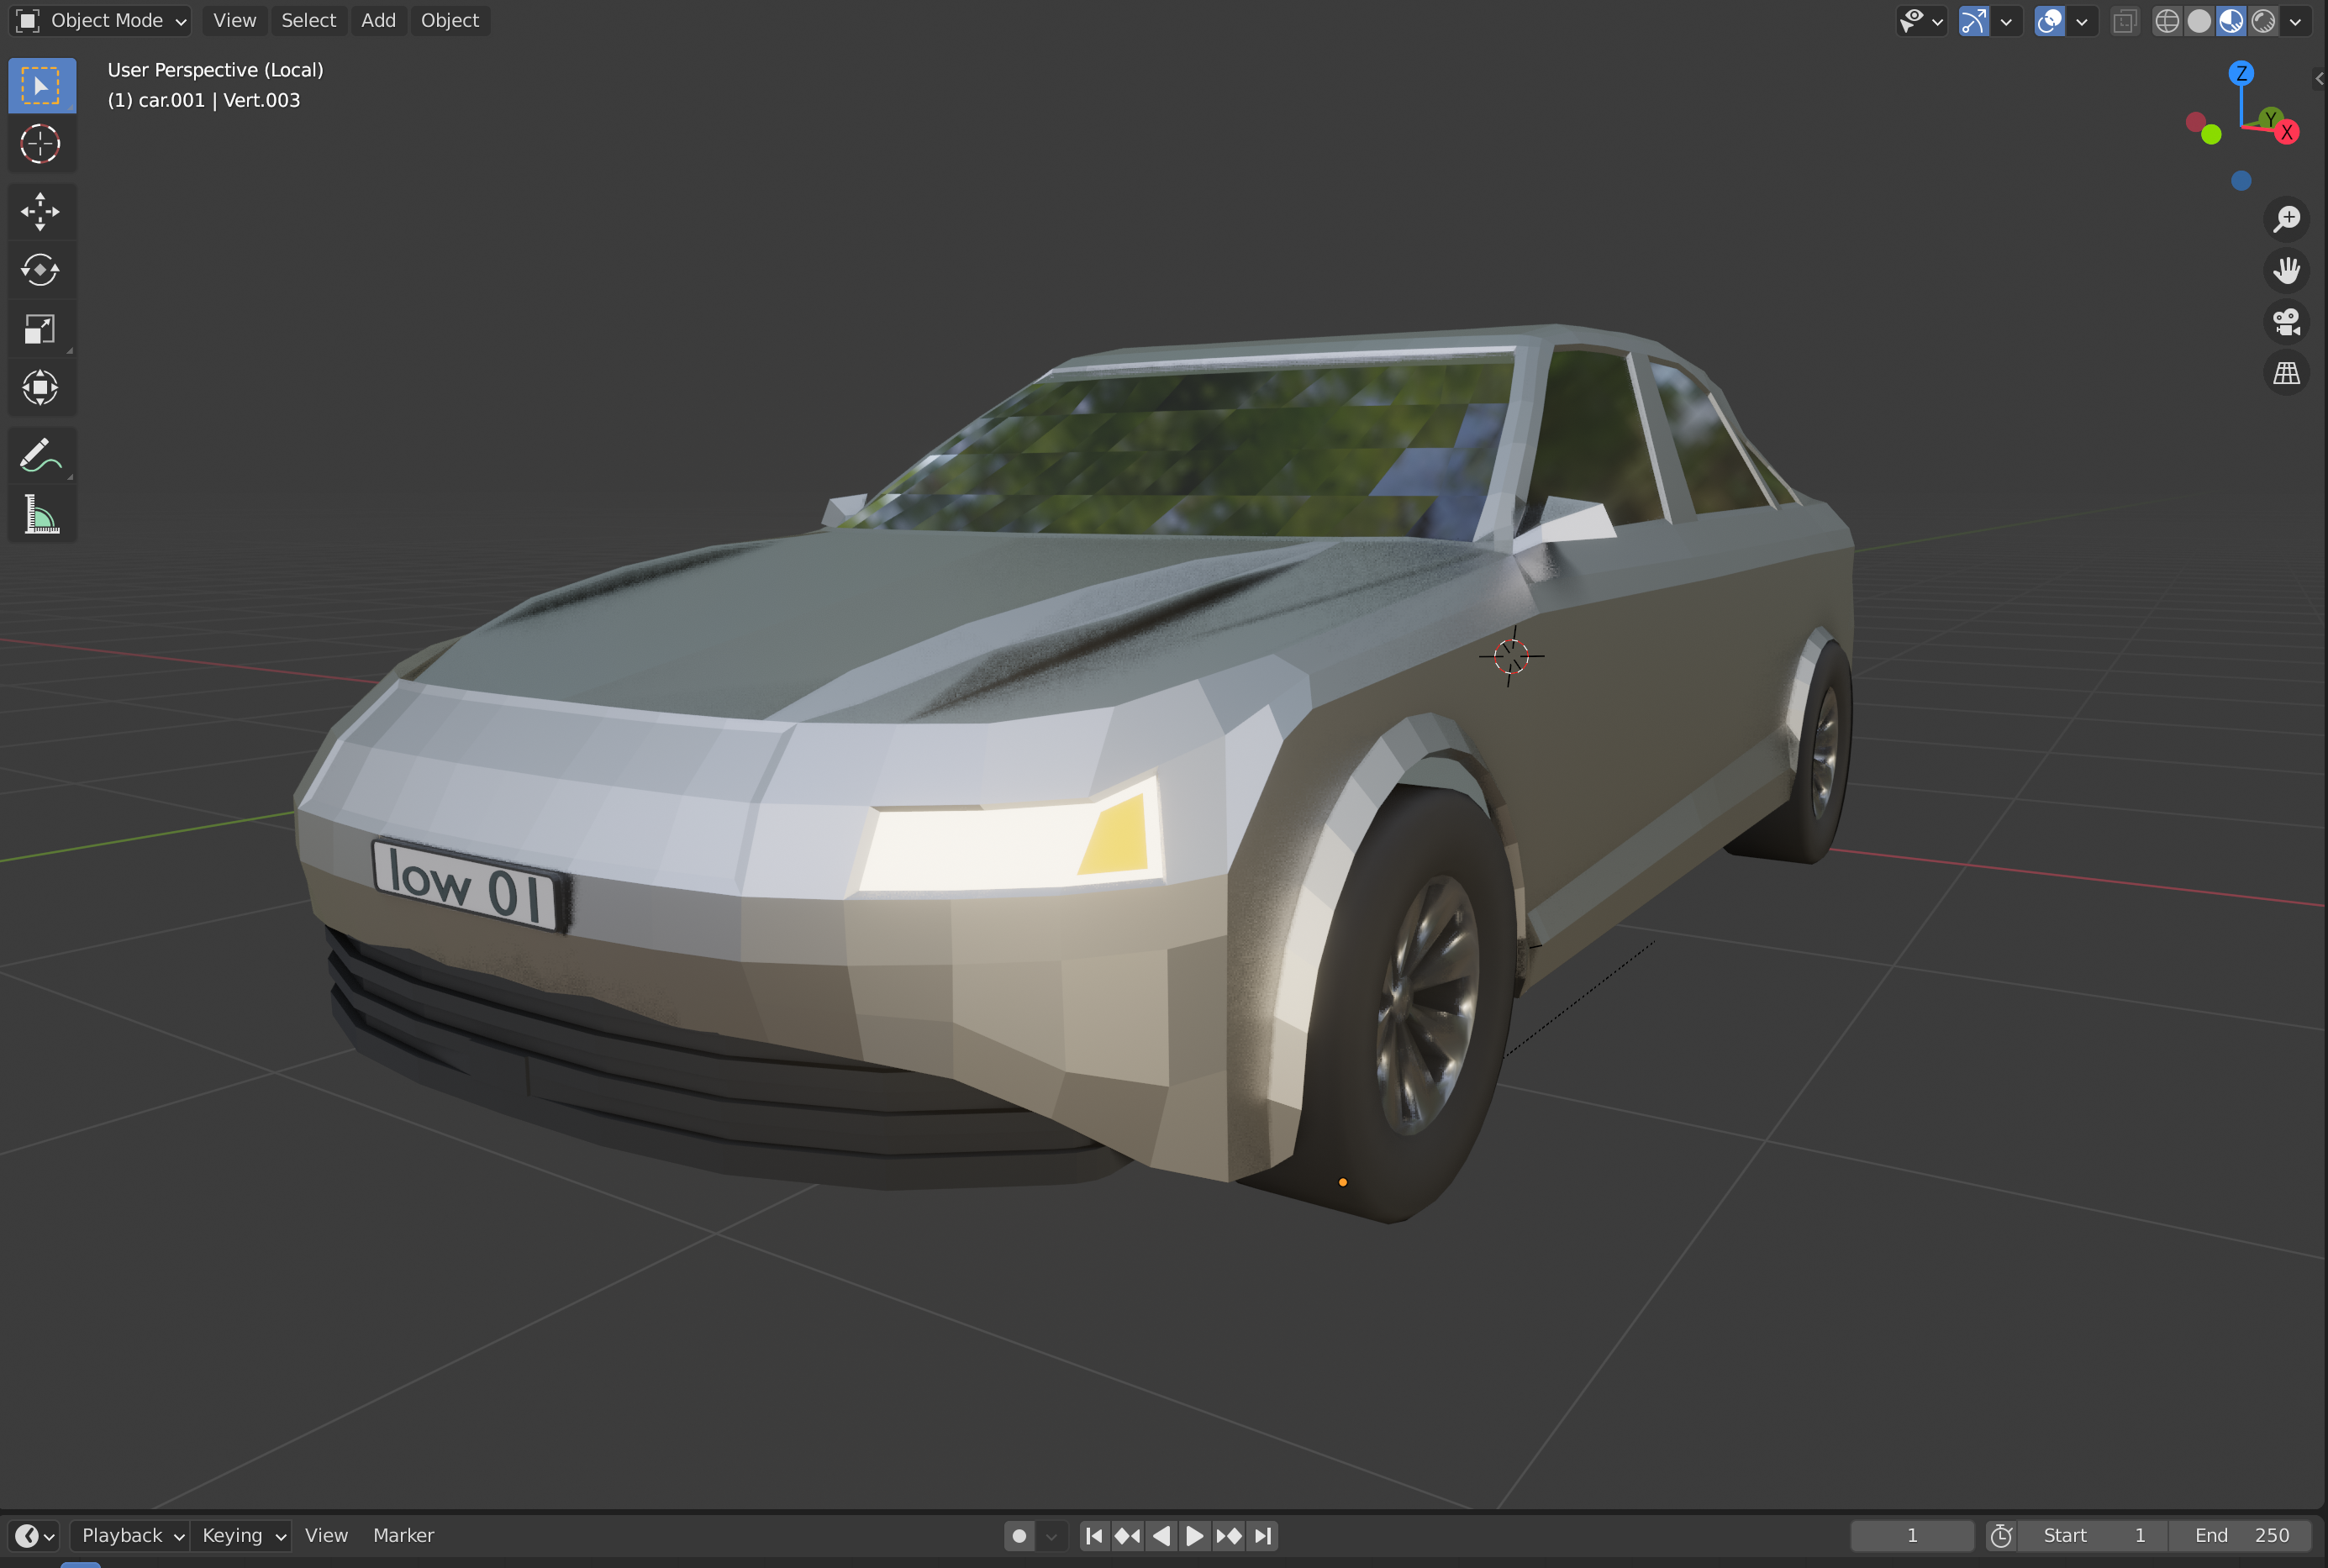The image size is (2328, 1568).
Task: Click the negative Y lime gizmo dot
Action: point(2211,134)
